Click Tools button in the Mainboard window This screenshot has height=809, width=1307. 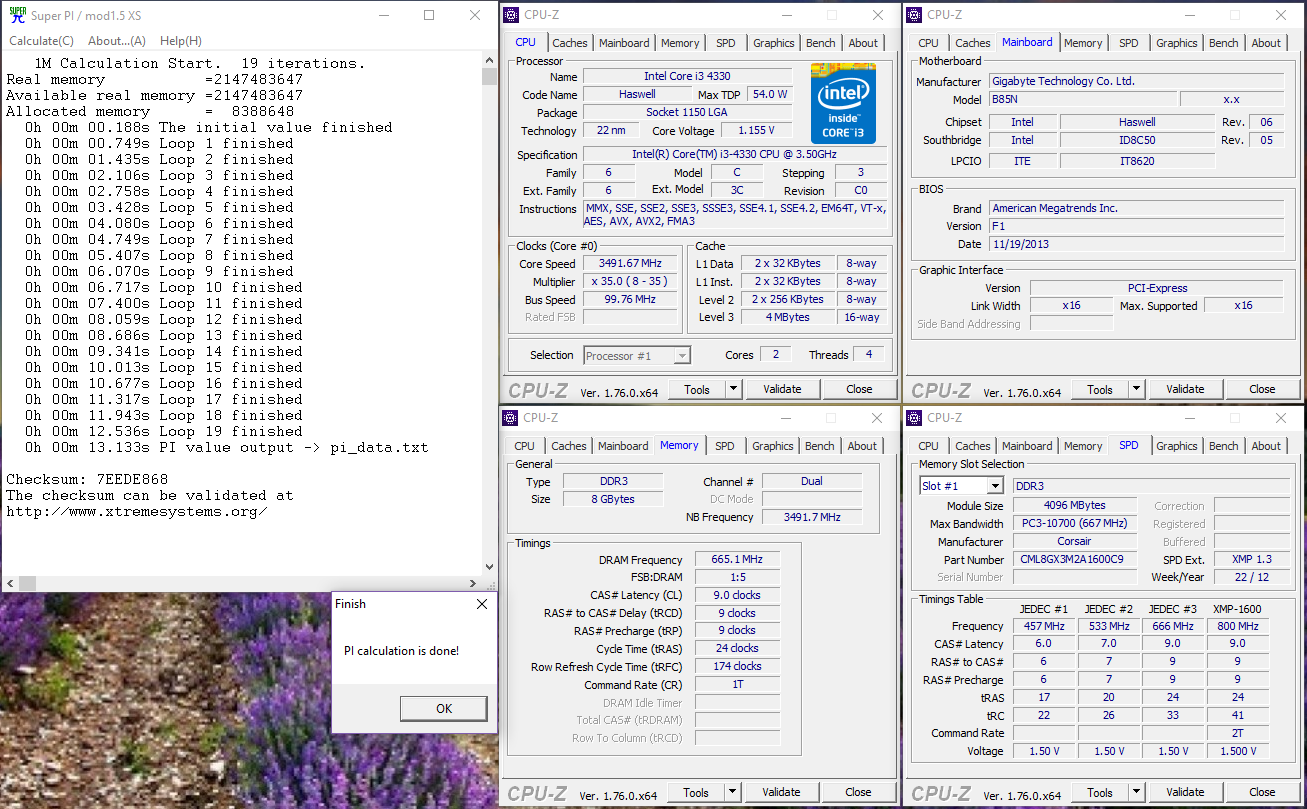coord(1100,389)
